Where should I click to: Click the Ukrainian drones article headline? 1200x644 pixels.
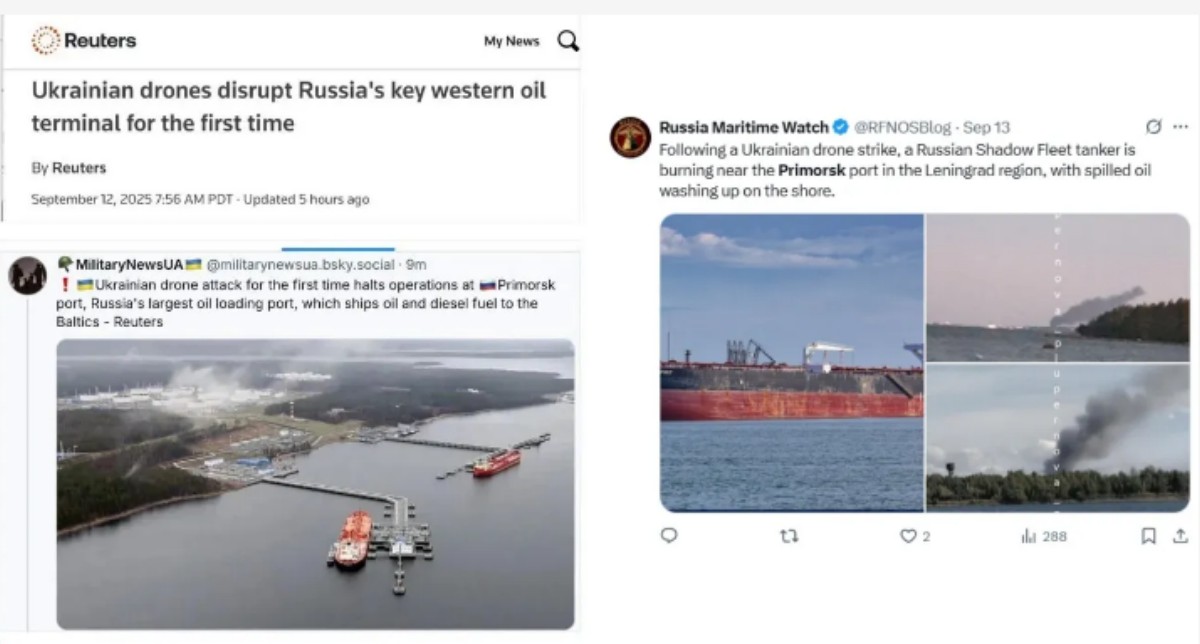pos(289,107)
